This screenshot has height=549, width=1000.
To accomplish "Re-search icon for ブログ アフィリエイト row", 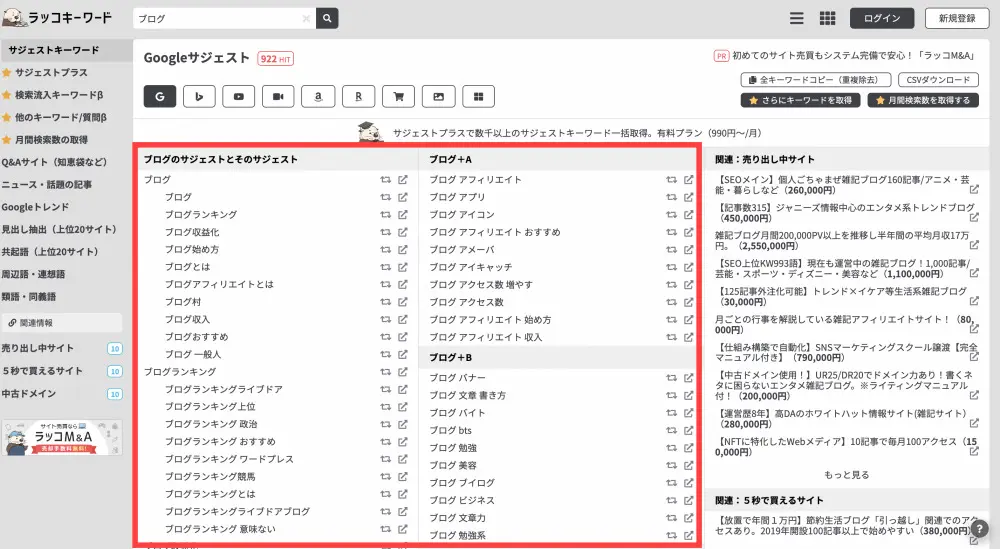I will pyautogui.click(x=672, y=180).
